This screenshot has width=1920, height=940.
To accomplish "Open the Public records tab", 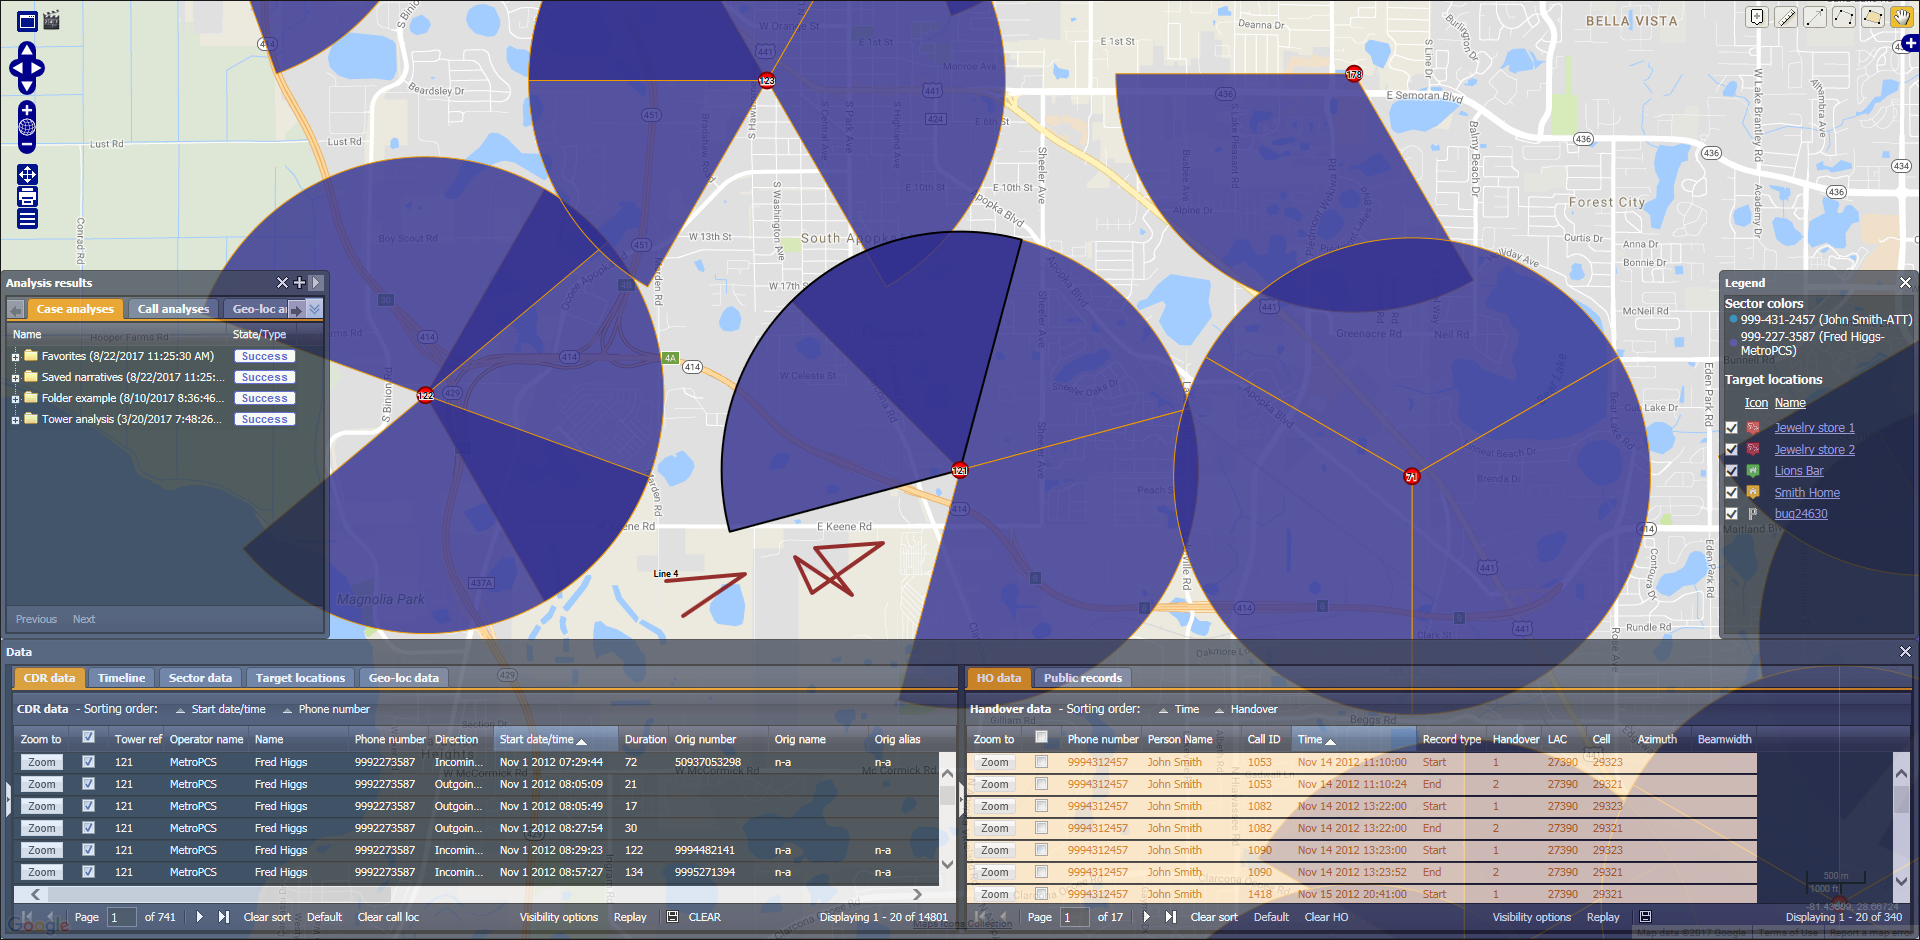I will 1082,678.
